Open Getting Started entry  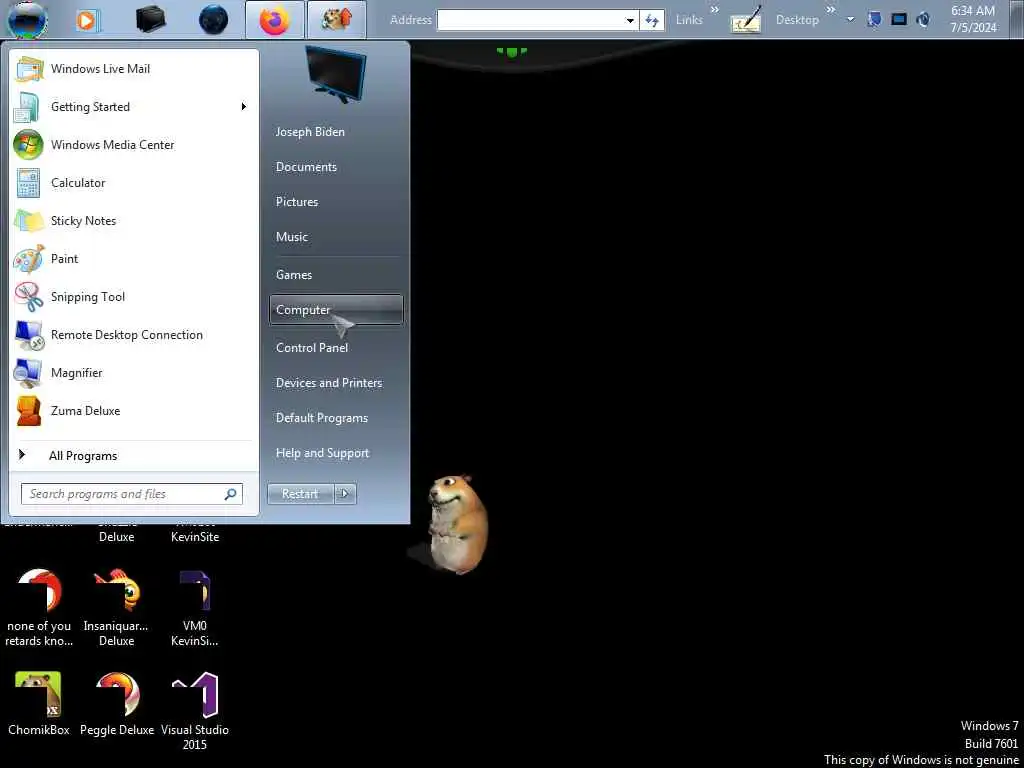pos(134,106)
